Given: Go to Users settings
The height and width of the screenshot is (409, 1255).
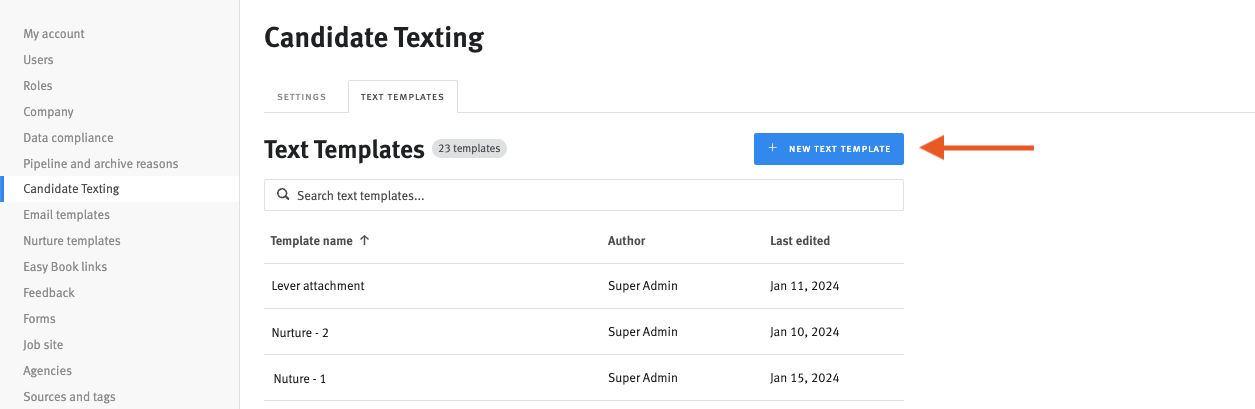Looking at the screenshot, I should [x=38, y=60].
